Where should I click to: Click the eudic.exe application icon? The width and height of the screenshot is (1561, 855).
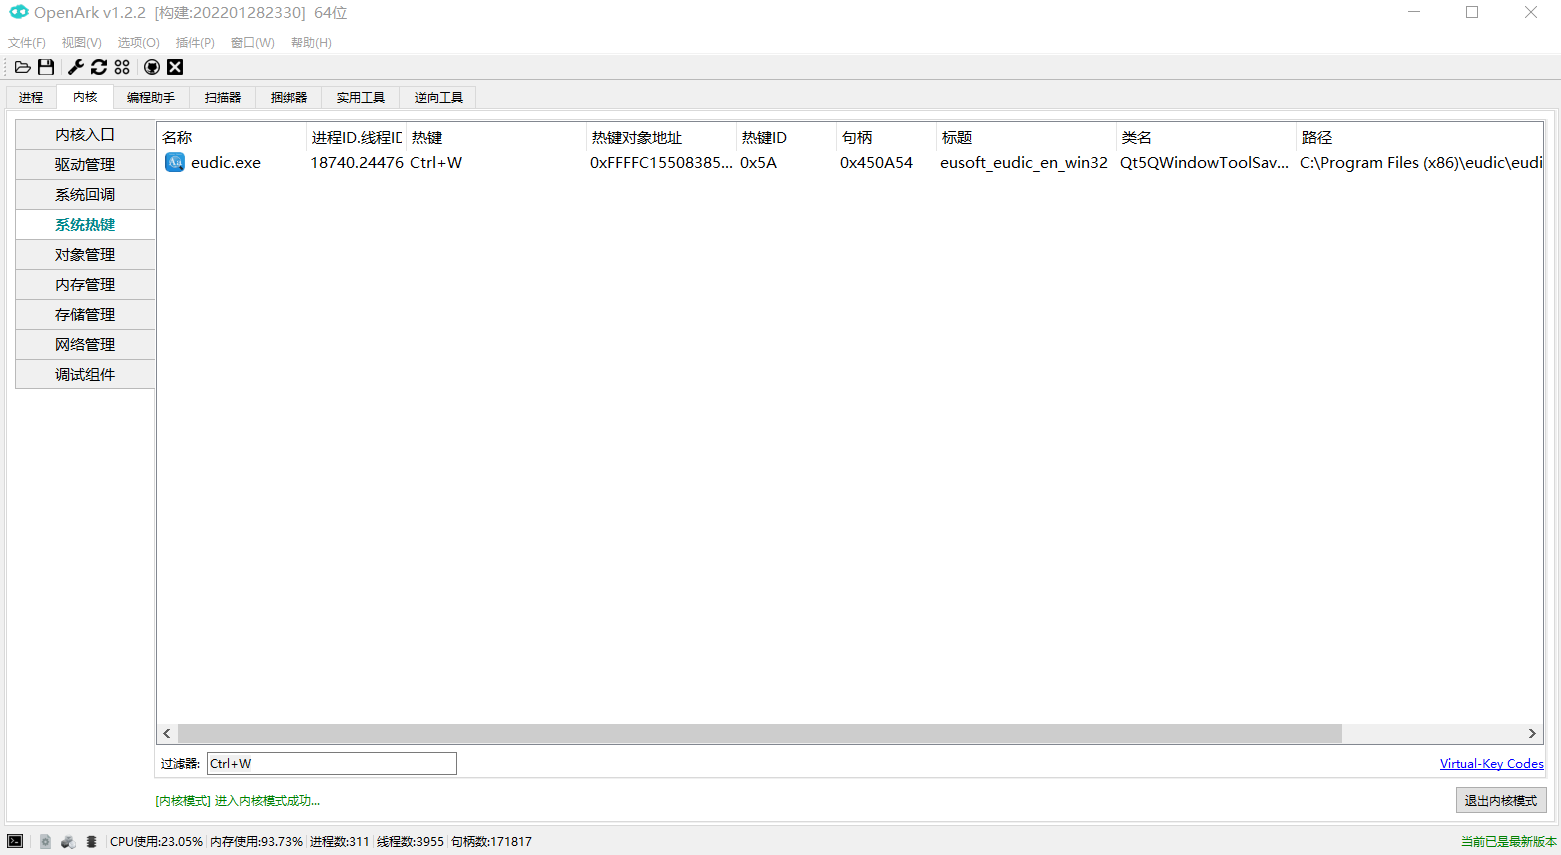coord(175,162)
